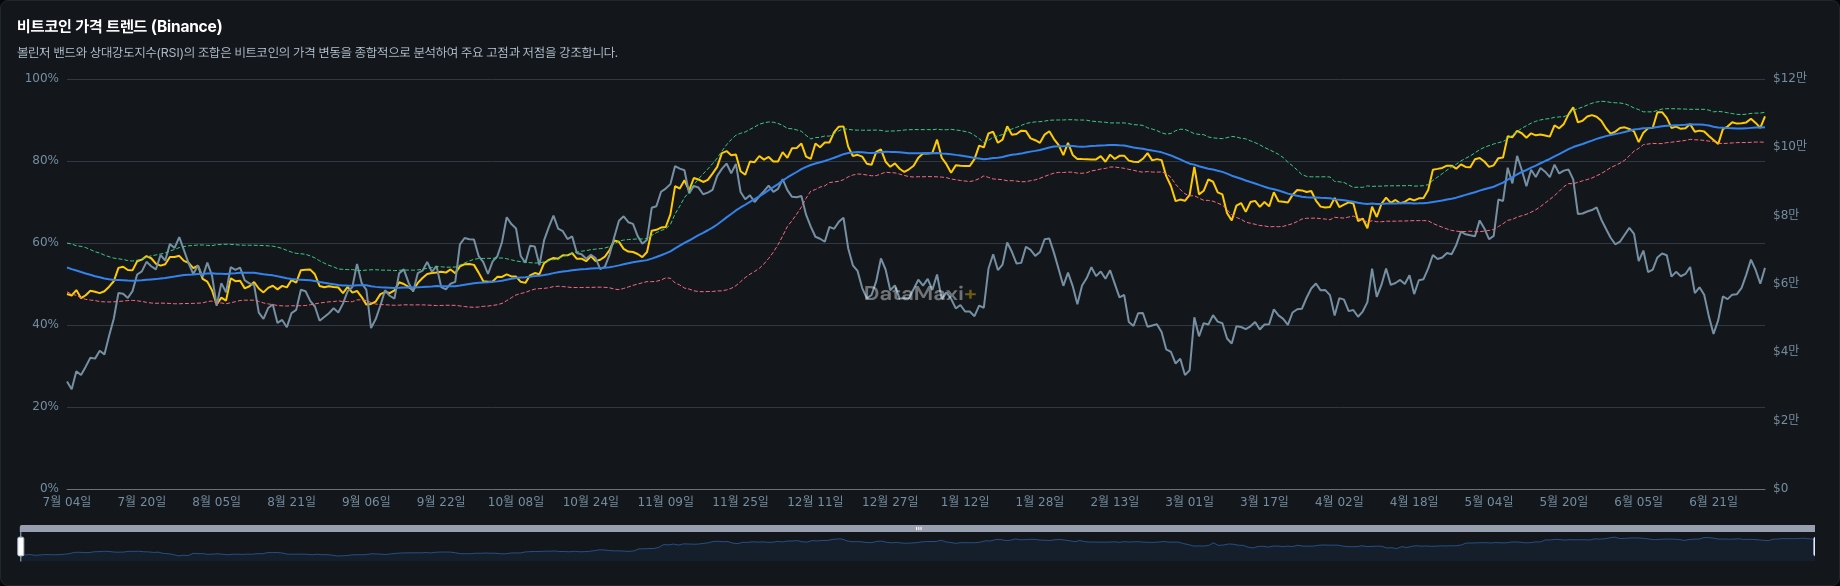The width and height of the screenshot is (1840, 586).
Task: Click the '11월 09일' date label
Action: (x=666, y=502)
